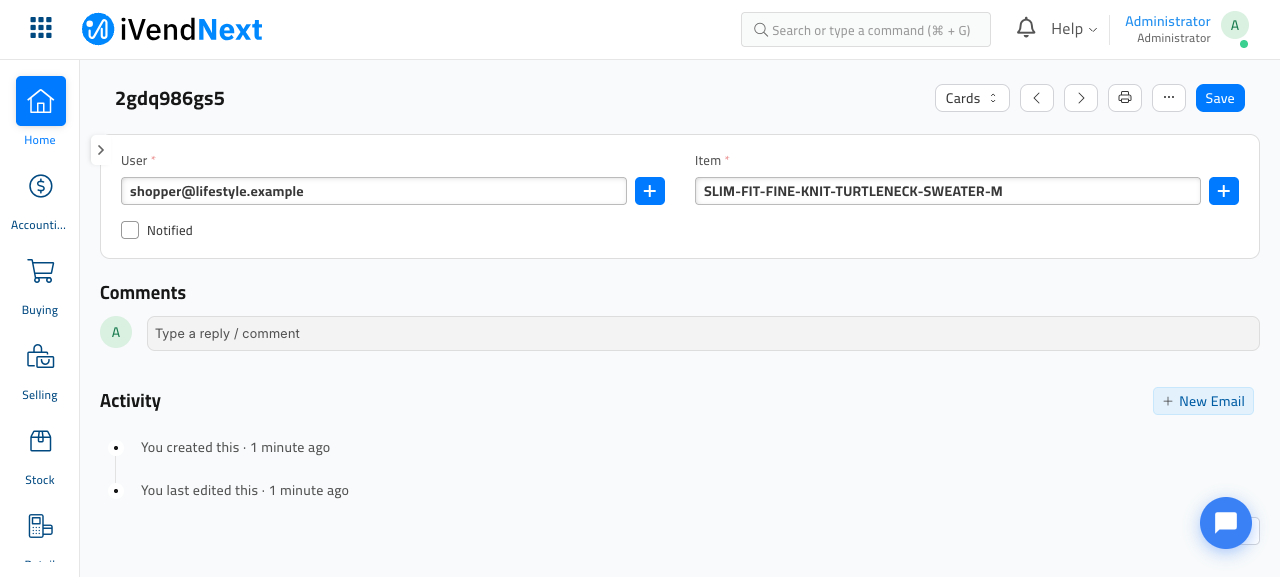Toggle the Notified checkbox
This screenshot has width=1280, height=577.
click(x=130, y=230)
